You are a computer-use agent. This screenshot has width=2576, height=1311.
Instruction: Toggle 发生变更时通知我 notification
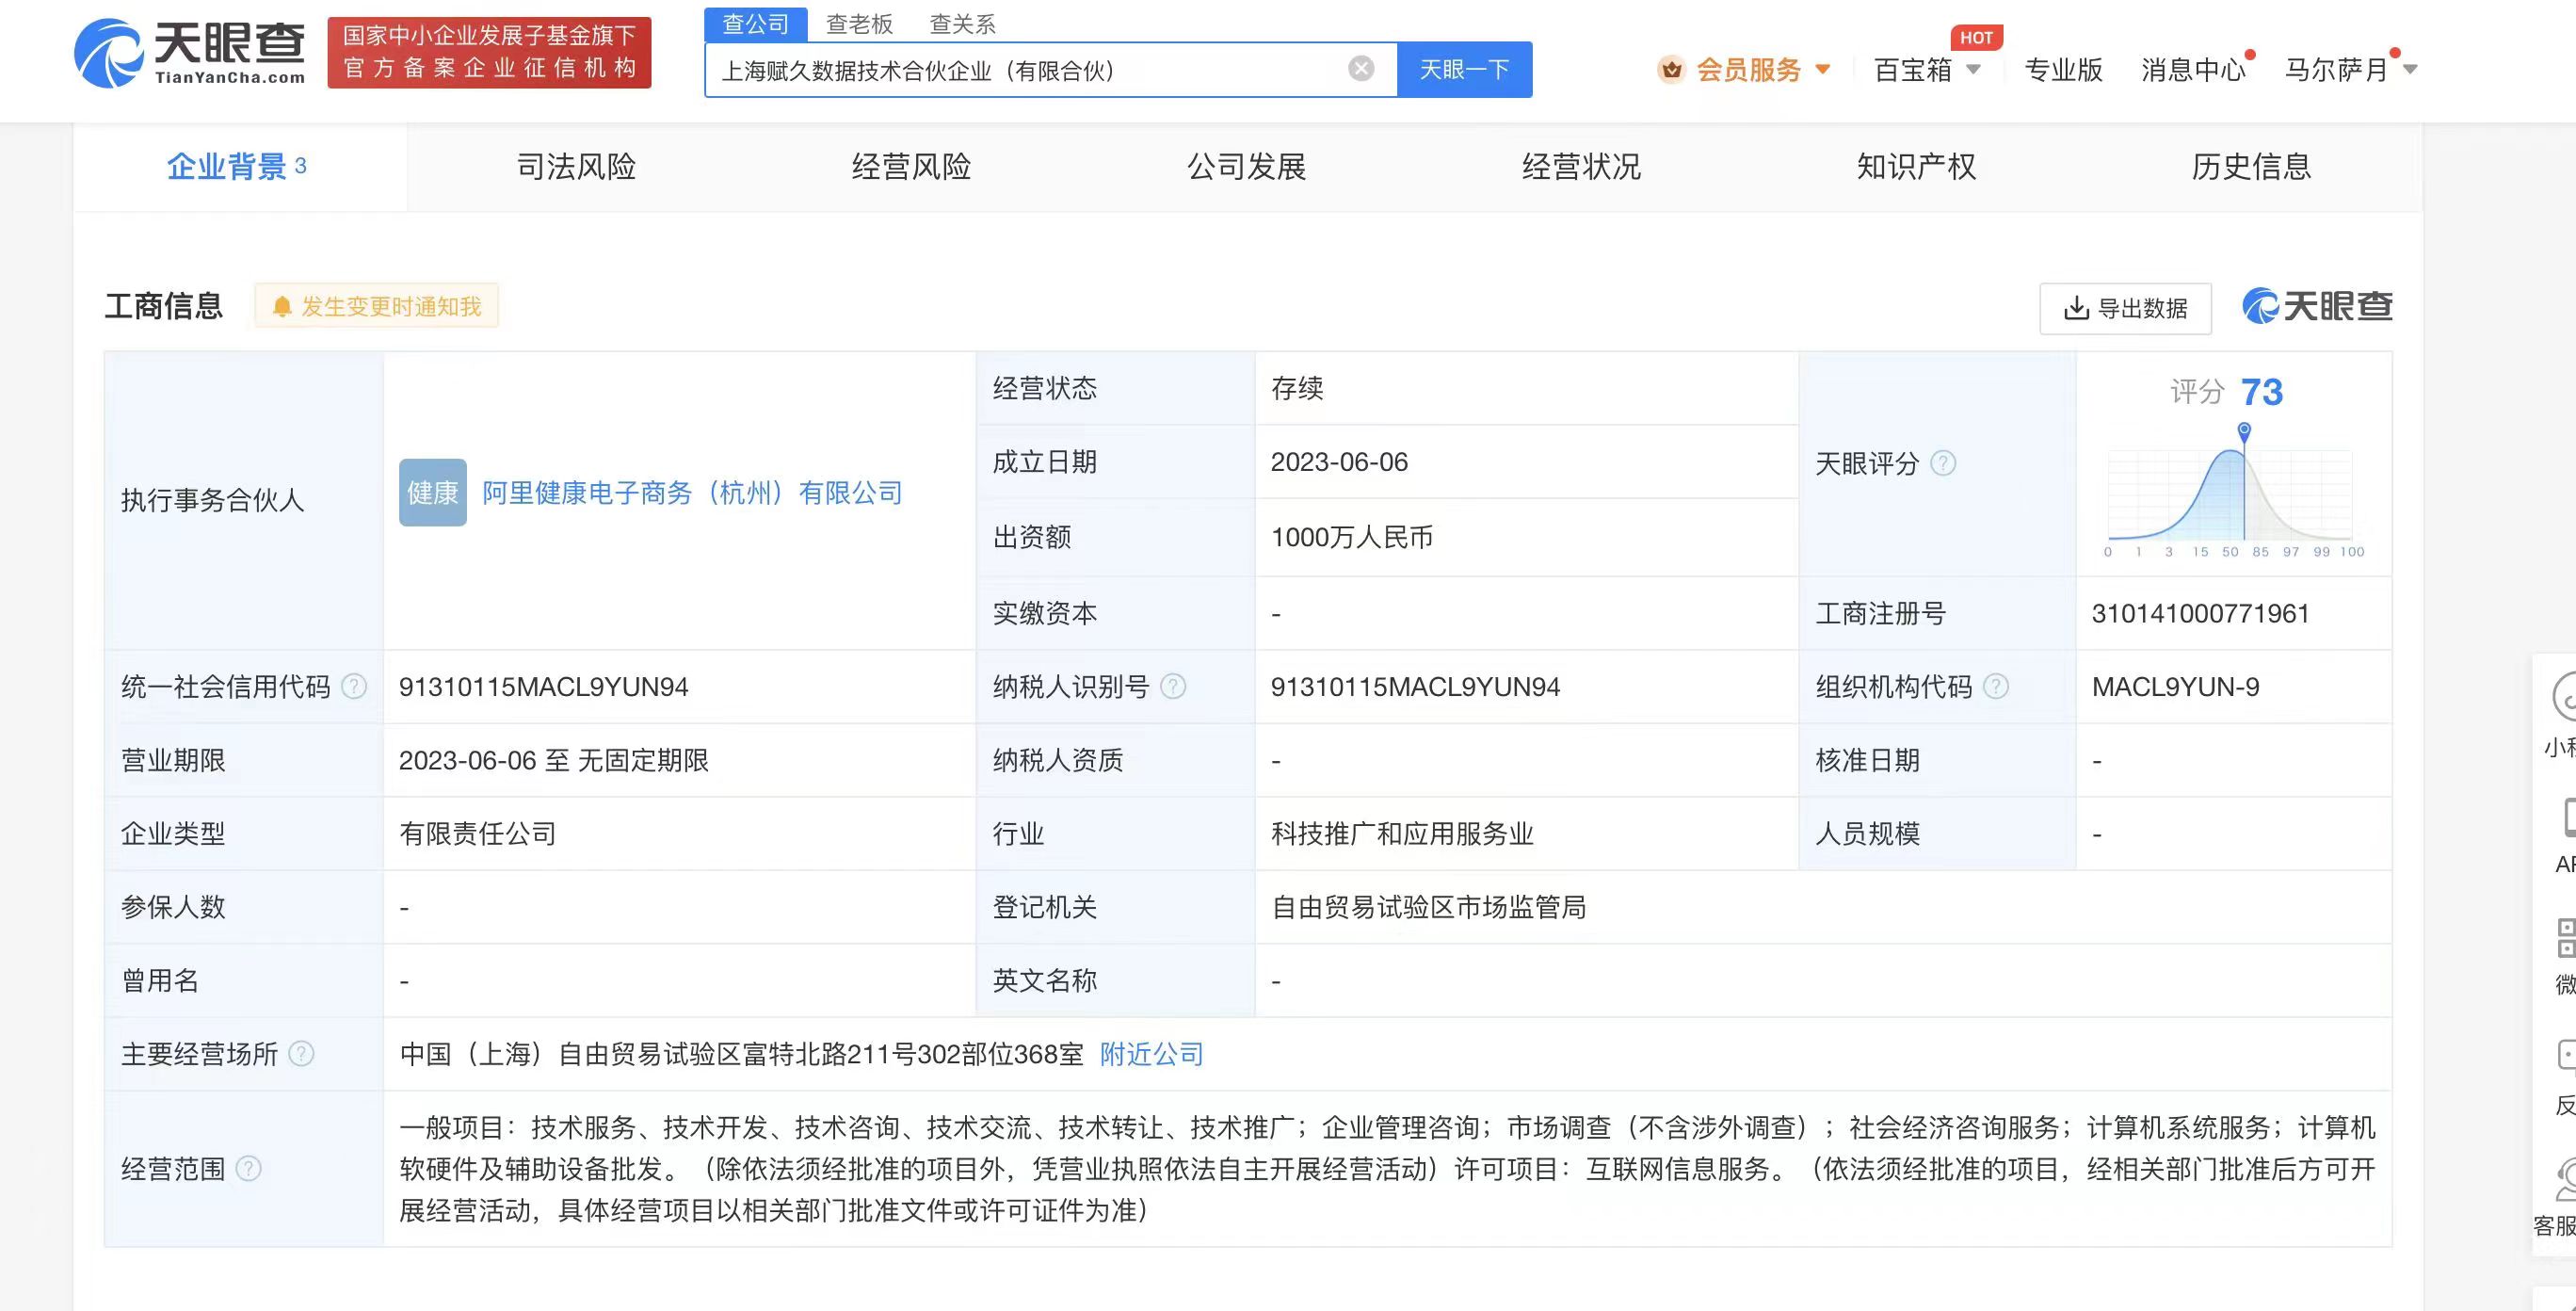click(377, 306)
